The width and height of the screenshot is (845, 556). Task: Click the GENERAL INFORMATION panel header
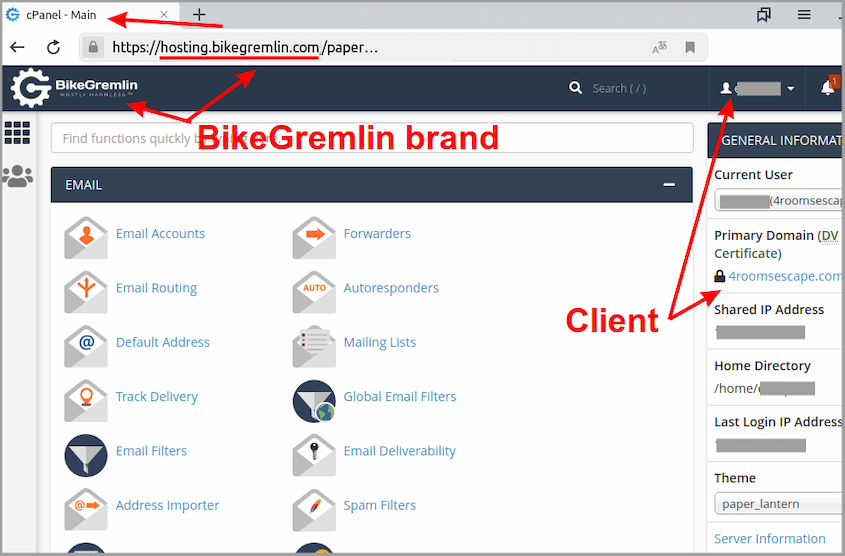coord(775,141)
